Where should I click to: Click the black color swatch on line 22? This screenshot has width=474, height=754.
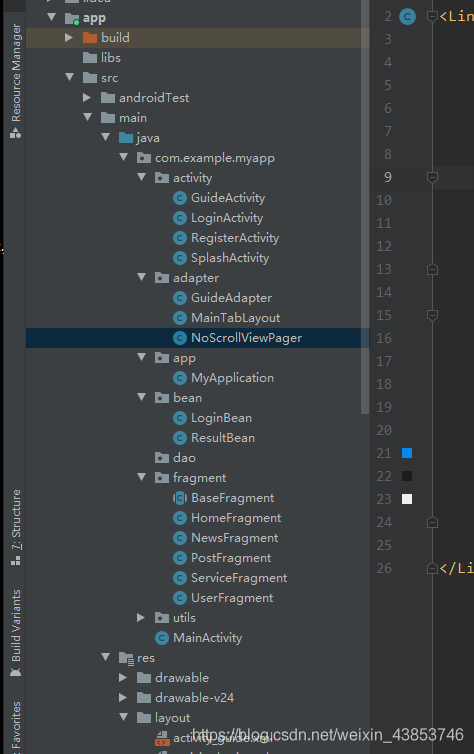click(x=407, y=476)
